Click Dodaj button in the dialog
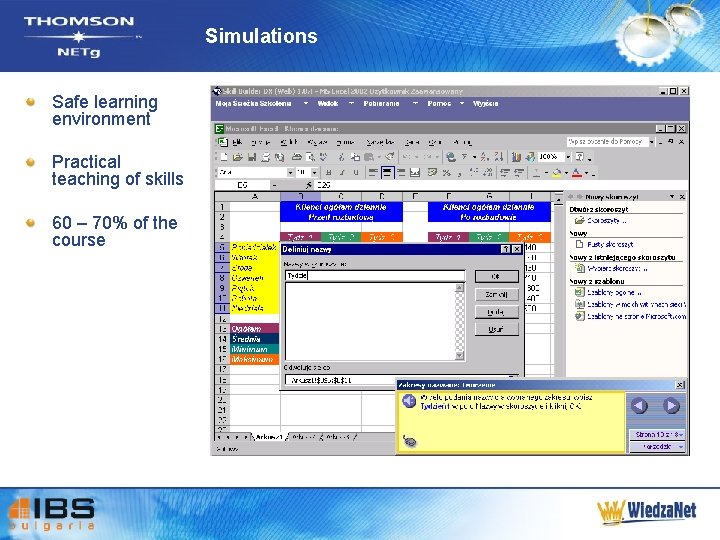 click(496, 312)
